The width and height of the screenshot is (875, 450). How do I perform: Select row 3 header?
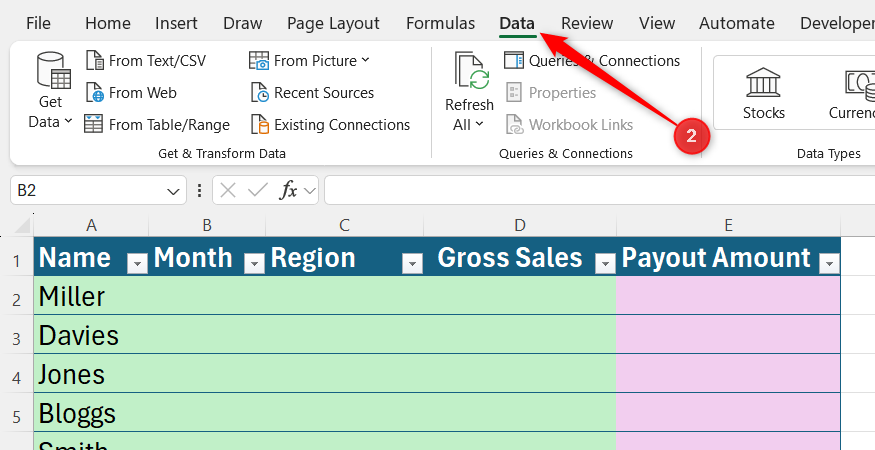pos(17,335)
